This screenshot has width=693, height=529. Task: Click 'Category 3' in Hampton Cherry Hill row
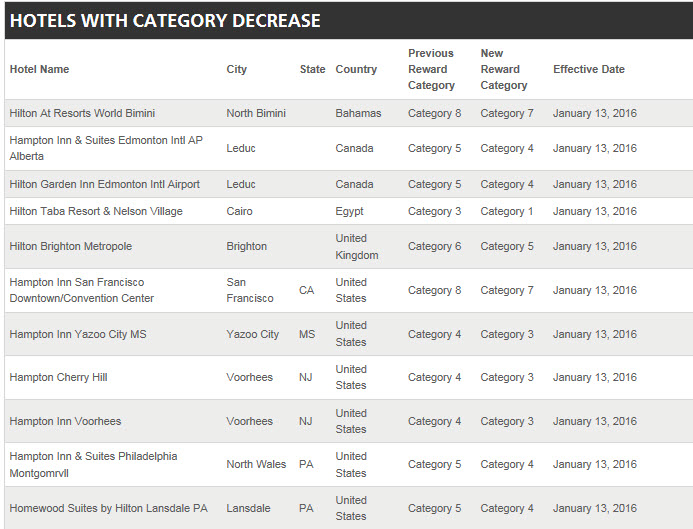click(x=507, y=377)
